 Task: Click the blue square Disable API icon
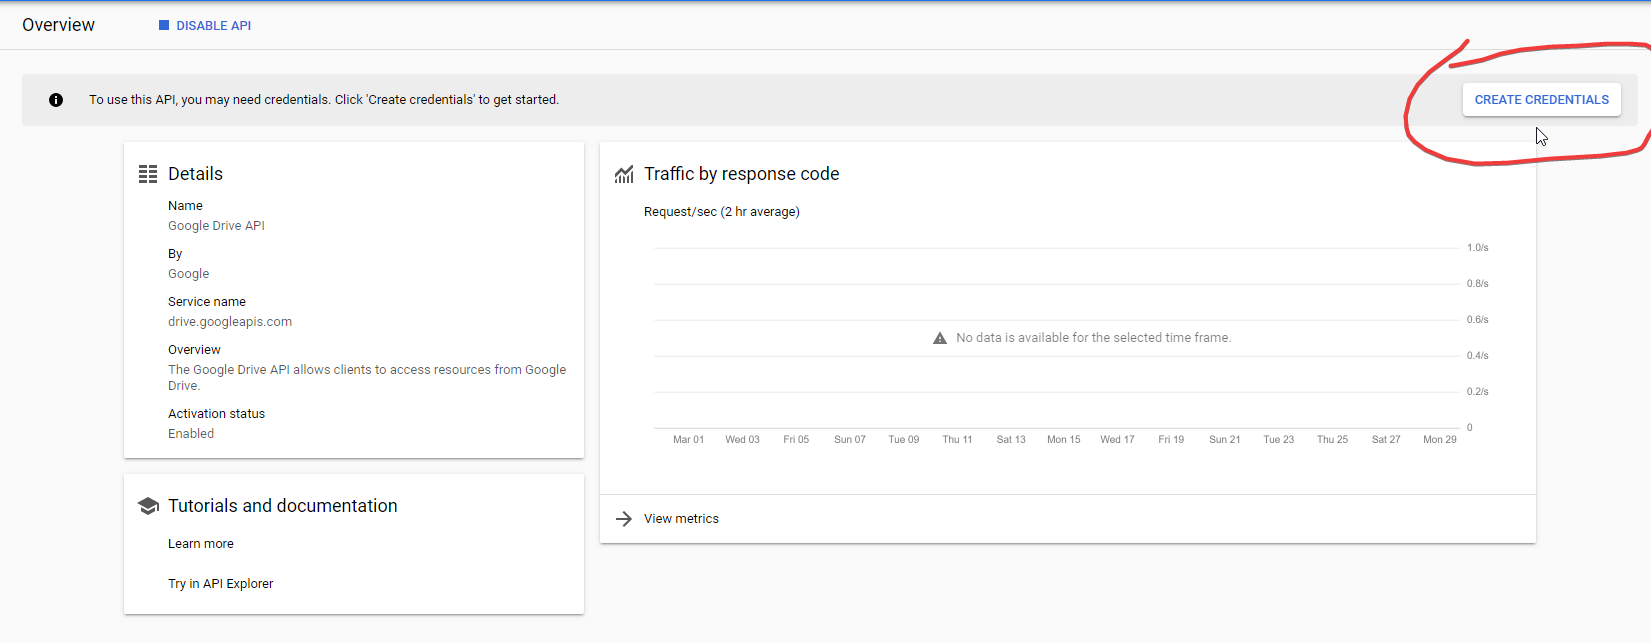point(164,26)
